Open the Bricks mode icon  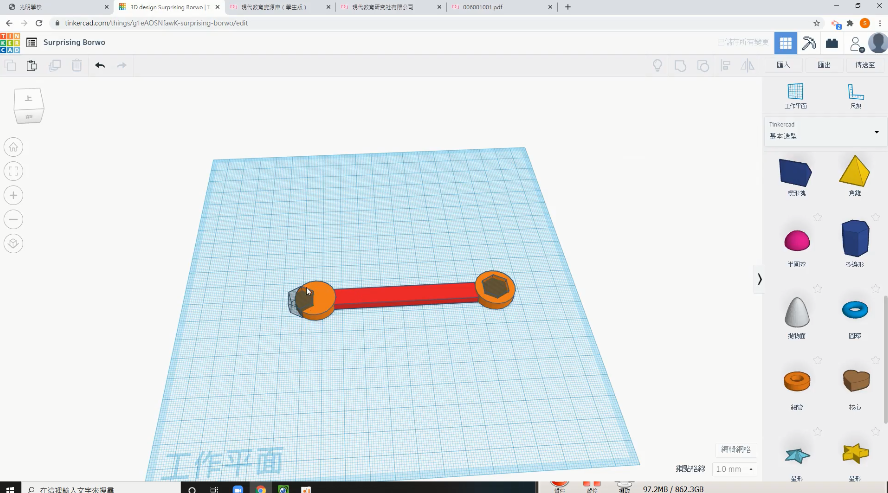click(832, 43)
